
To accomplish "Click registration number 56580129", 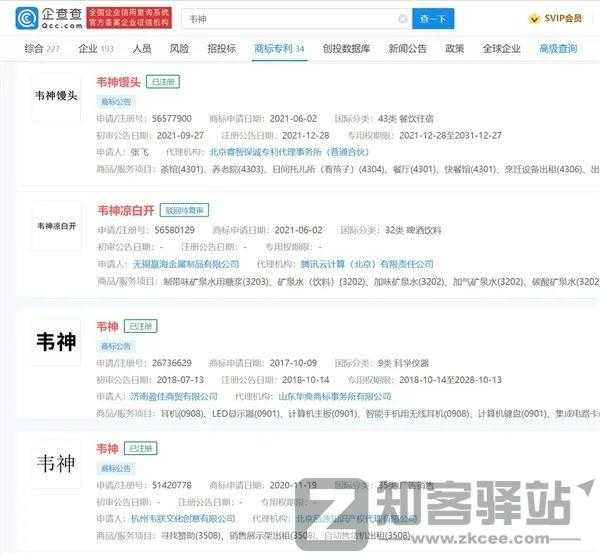I will [x=174, y=230].
